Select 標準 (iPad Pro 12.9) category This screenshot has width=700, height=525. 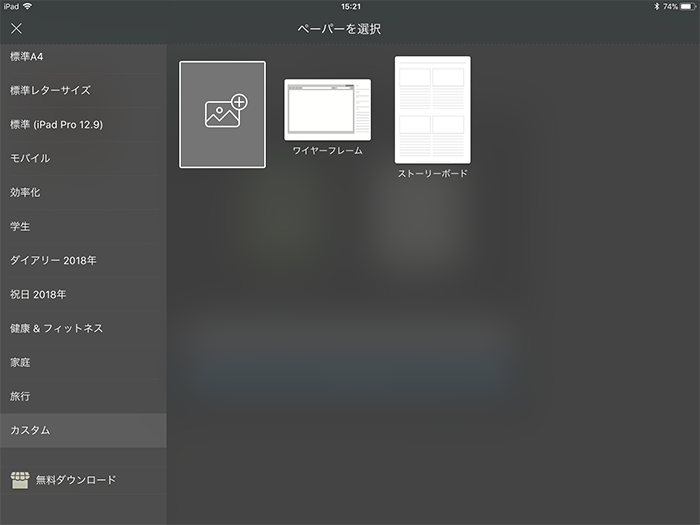click(x=83, y=125)
